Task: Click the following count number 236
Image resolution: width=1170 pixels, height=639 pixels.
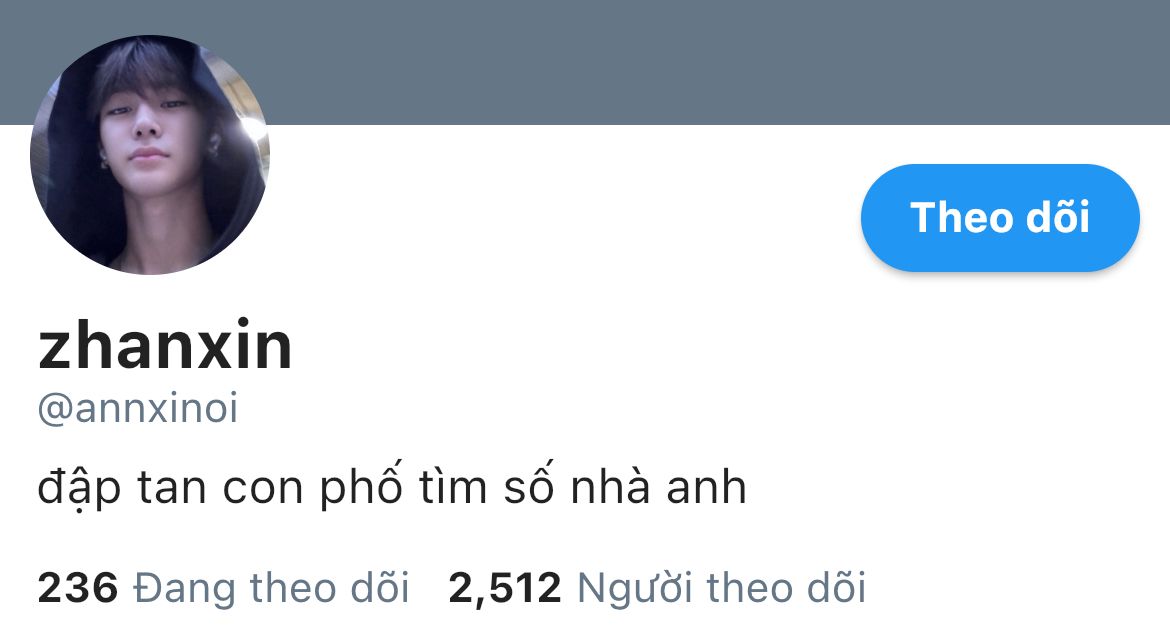Action: pyautogui.click(x=78, y=587)
